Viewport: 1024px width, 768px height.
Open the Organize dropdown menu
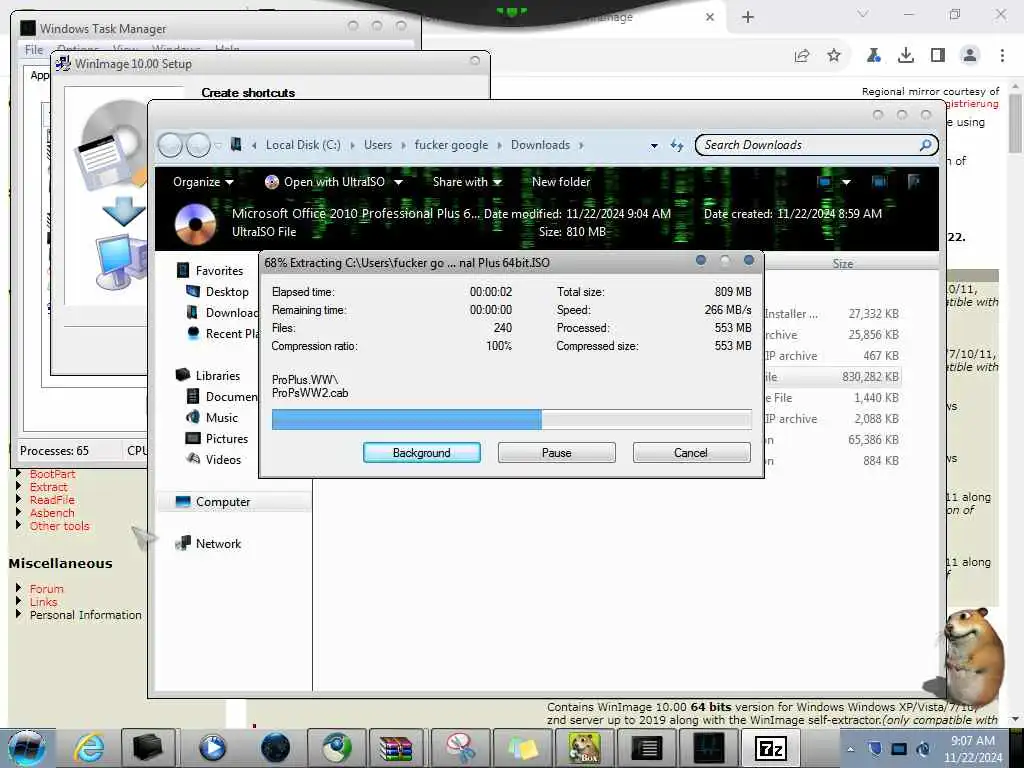(203, 182)
